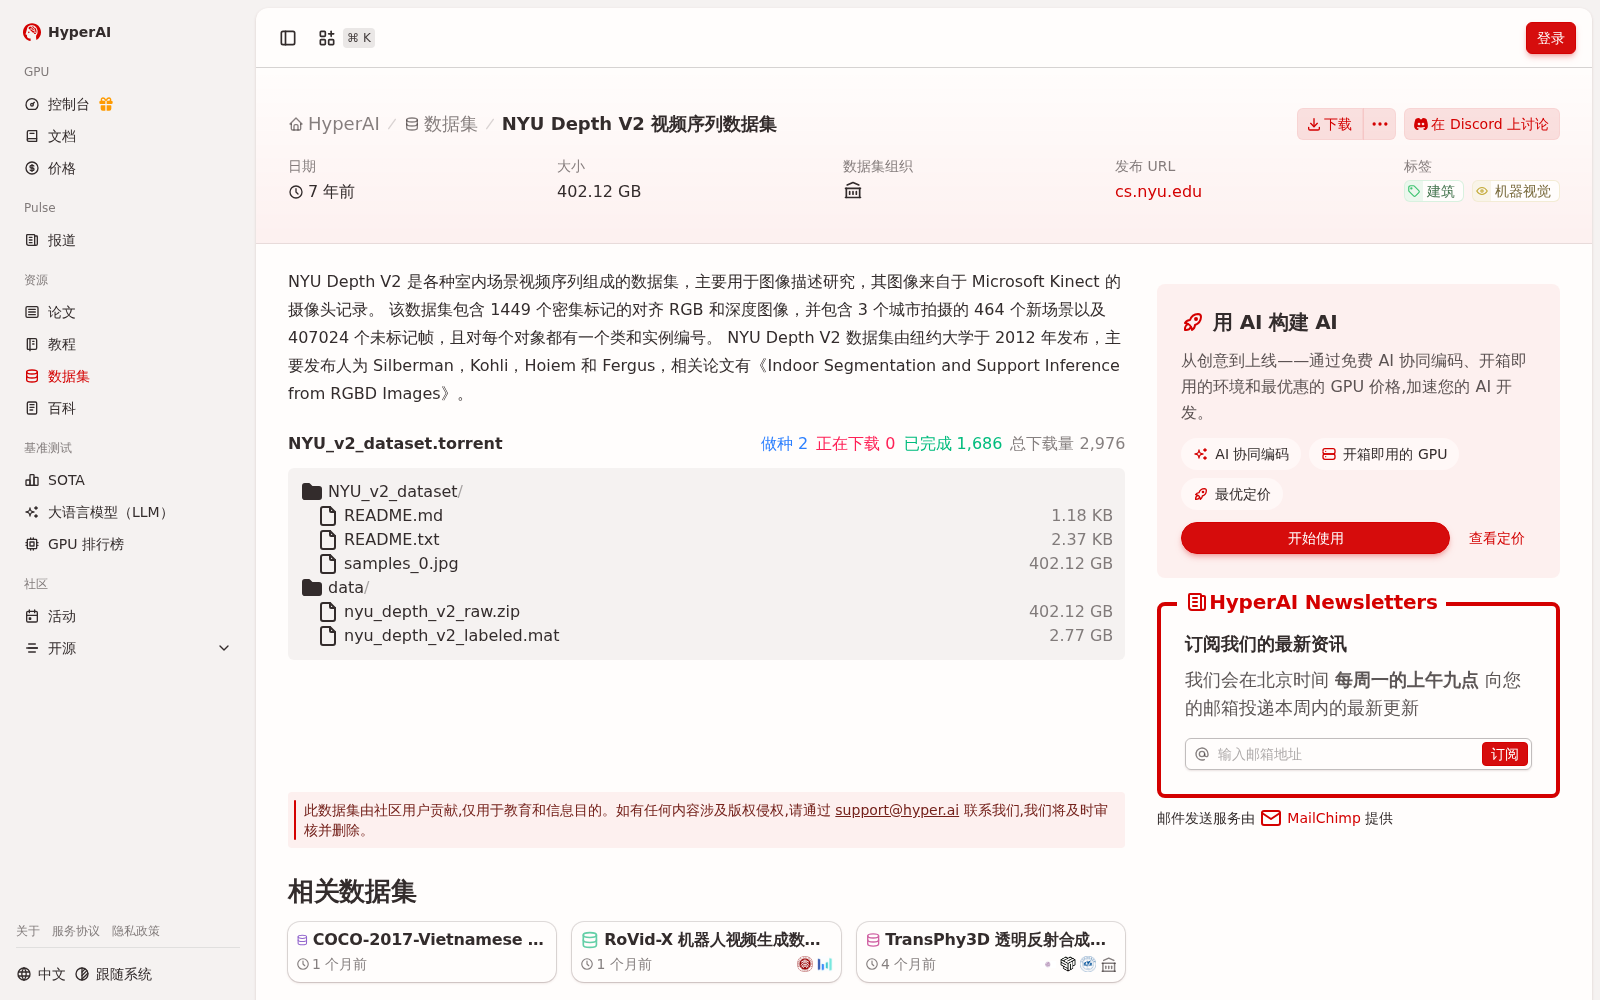Click the HyperAI logo in sidebar

pyautogui.click(x=67, y=32)
